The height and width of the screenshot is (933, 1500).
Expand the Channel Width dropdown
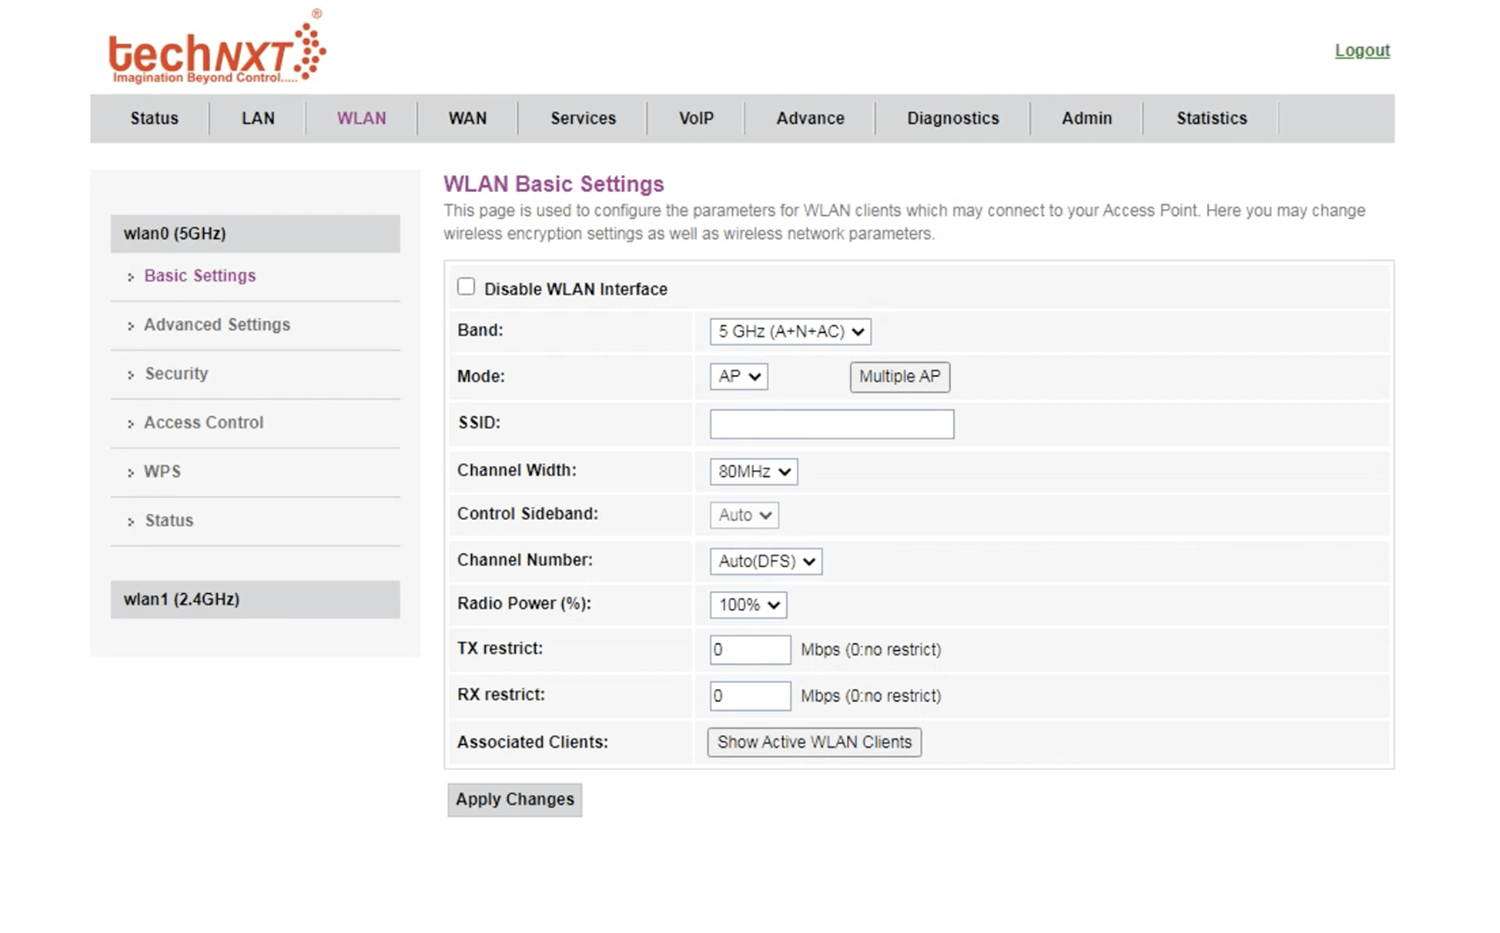(753, 471)
